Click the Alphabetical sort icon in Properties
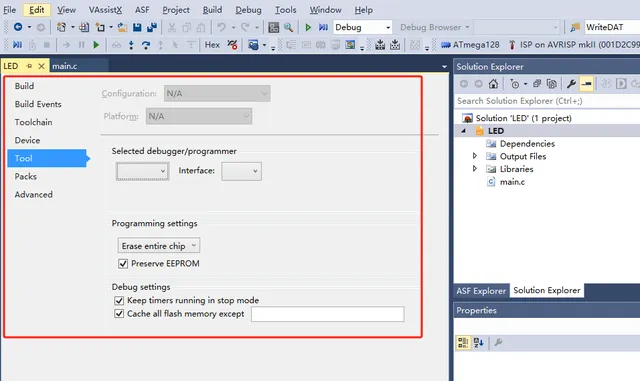The width and height of the screenshot is (640, 381). (x=478, y=343)
